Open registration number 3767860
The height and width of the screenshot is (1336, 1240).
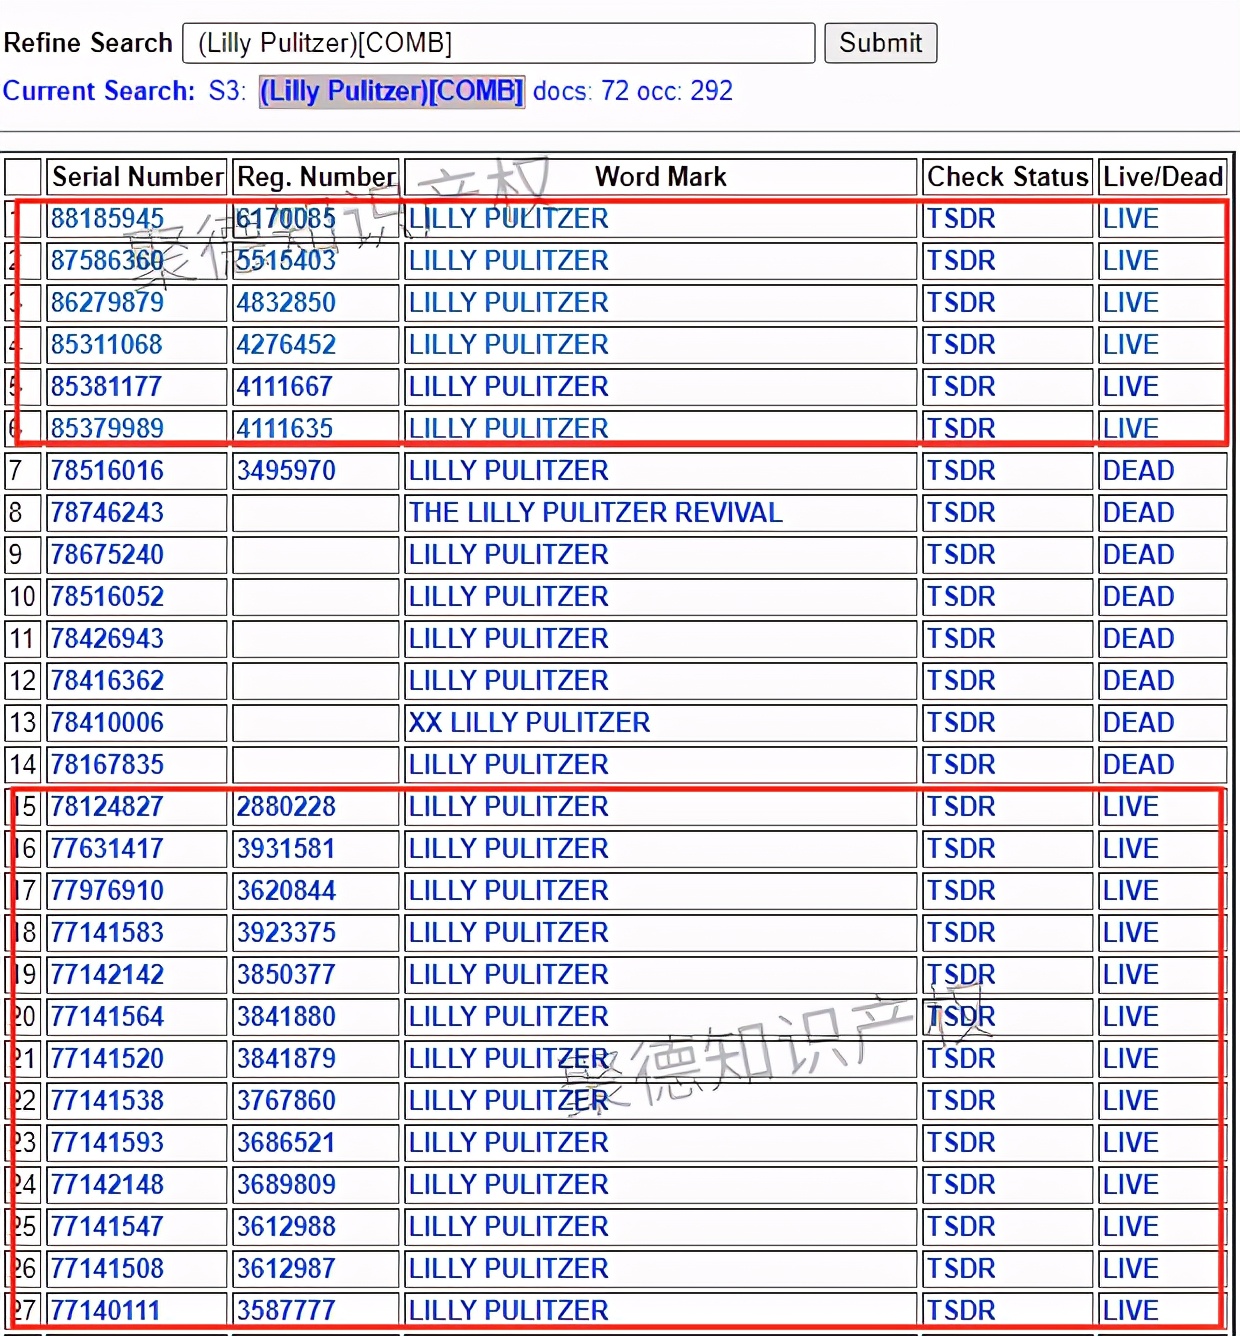pyautogui.click(x=286, y=1100)
